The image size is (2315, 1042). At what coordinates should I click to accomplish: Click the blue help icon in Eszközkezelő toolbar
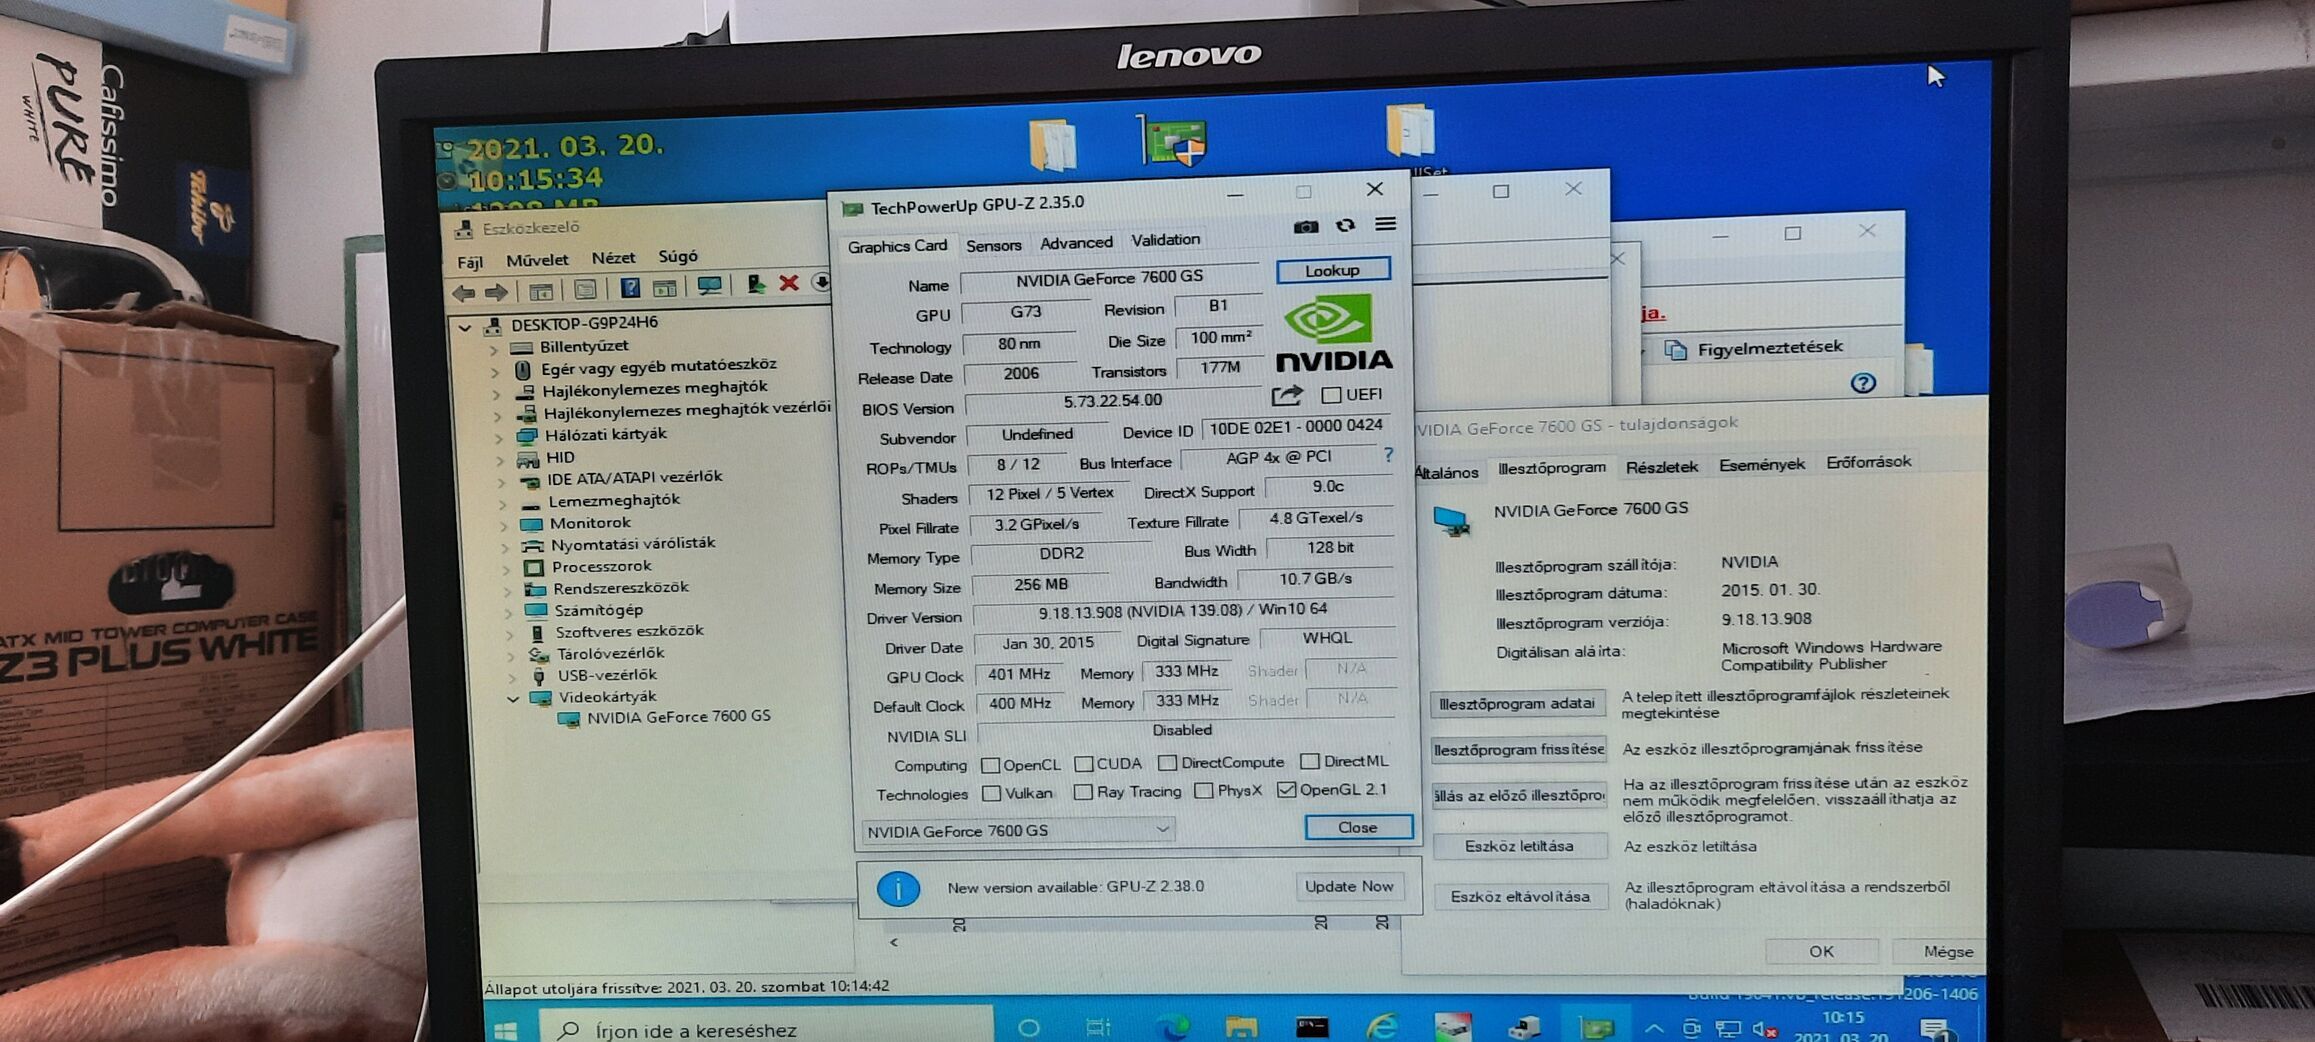(630, 289)
